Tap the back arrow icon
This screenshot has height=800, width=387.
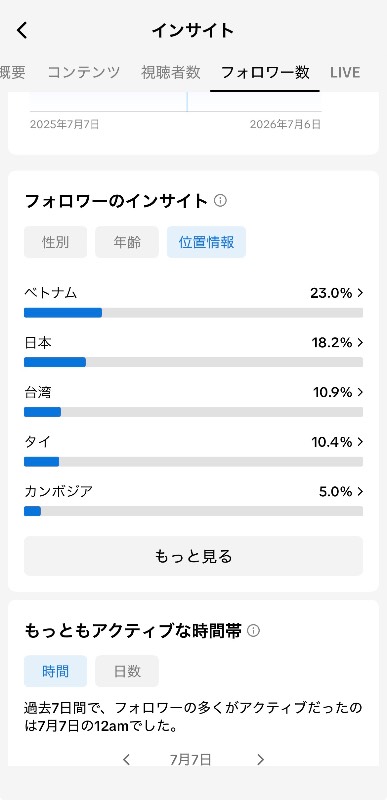click(22, 31)
